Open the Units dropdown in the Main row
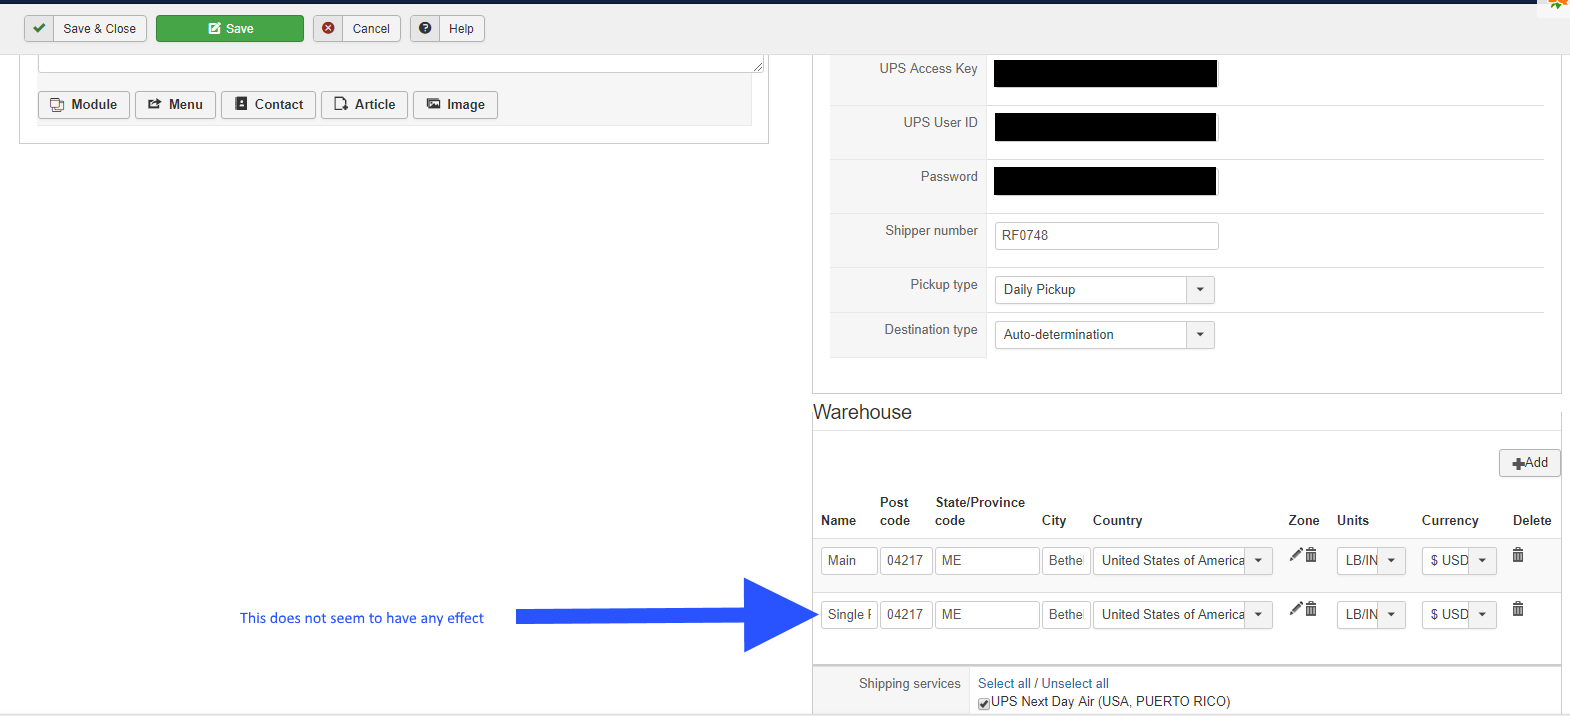Screen dimensions: 1570x716 pos(1371,561)
